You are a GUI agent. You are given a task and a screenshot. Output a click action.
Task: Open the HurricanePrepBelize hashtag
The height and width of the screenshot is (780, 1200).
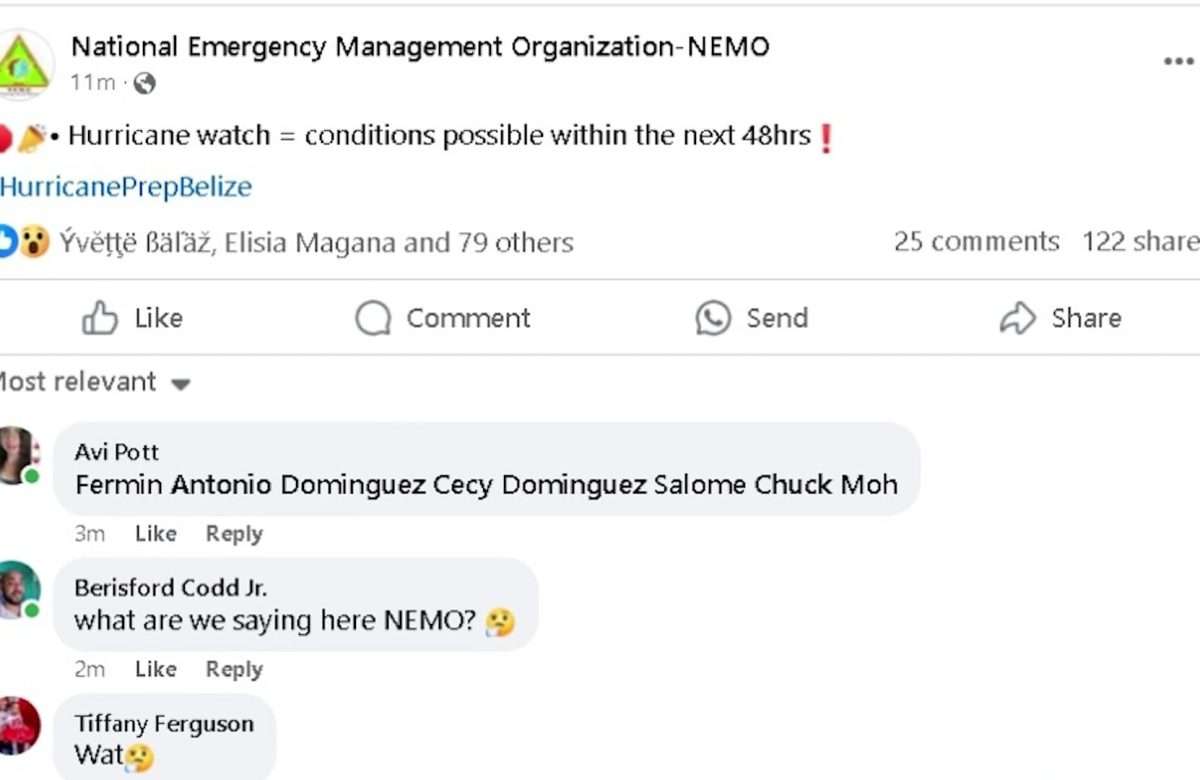pos(126,187)
